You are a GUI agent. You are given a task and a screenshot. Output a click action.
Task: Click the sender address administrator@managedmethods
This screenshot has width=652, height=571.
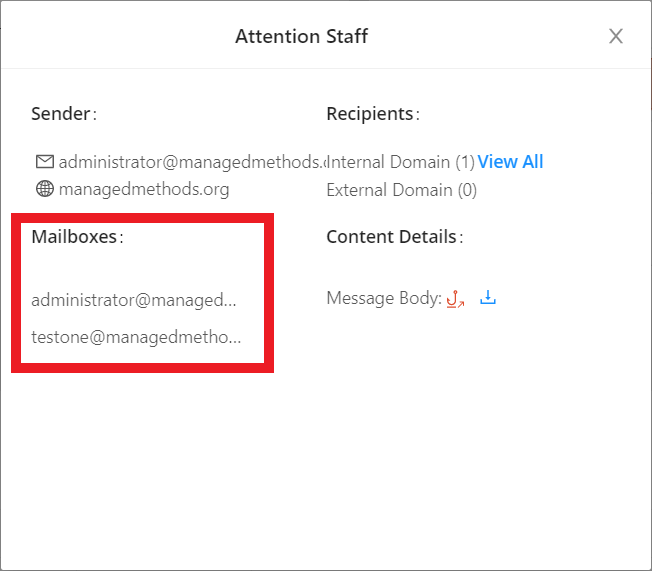pos(192,162)
